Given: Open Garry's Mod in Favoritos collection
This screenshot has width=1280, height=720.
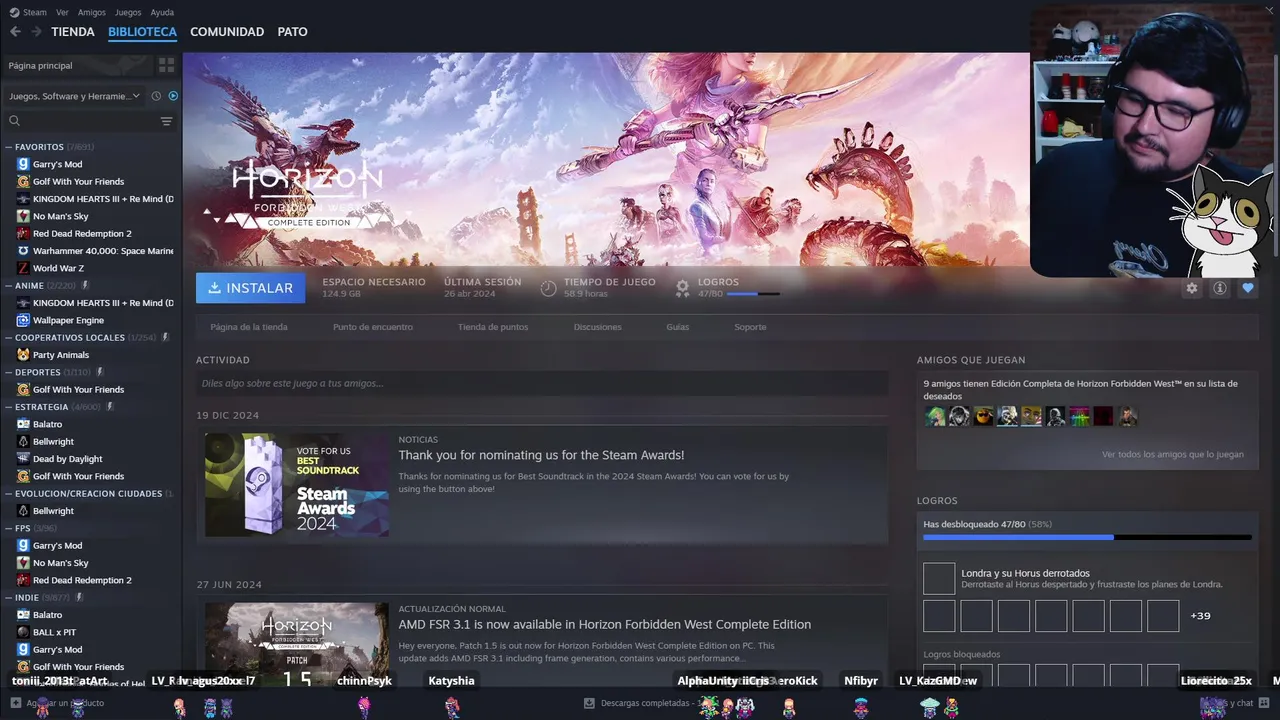Looking at the screenshot, I should pos(57,164).
